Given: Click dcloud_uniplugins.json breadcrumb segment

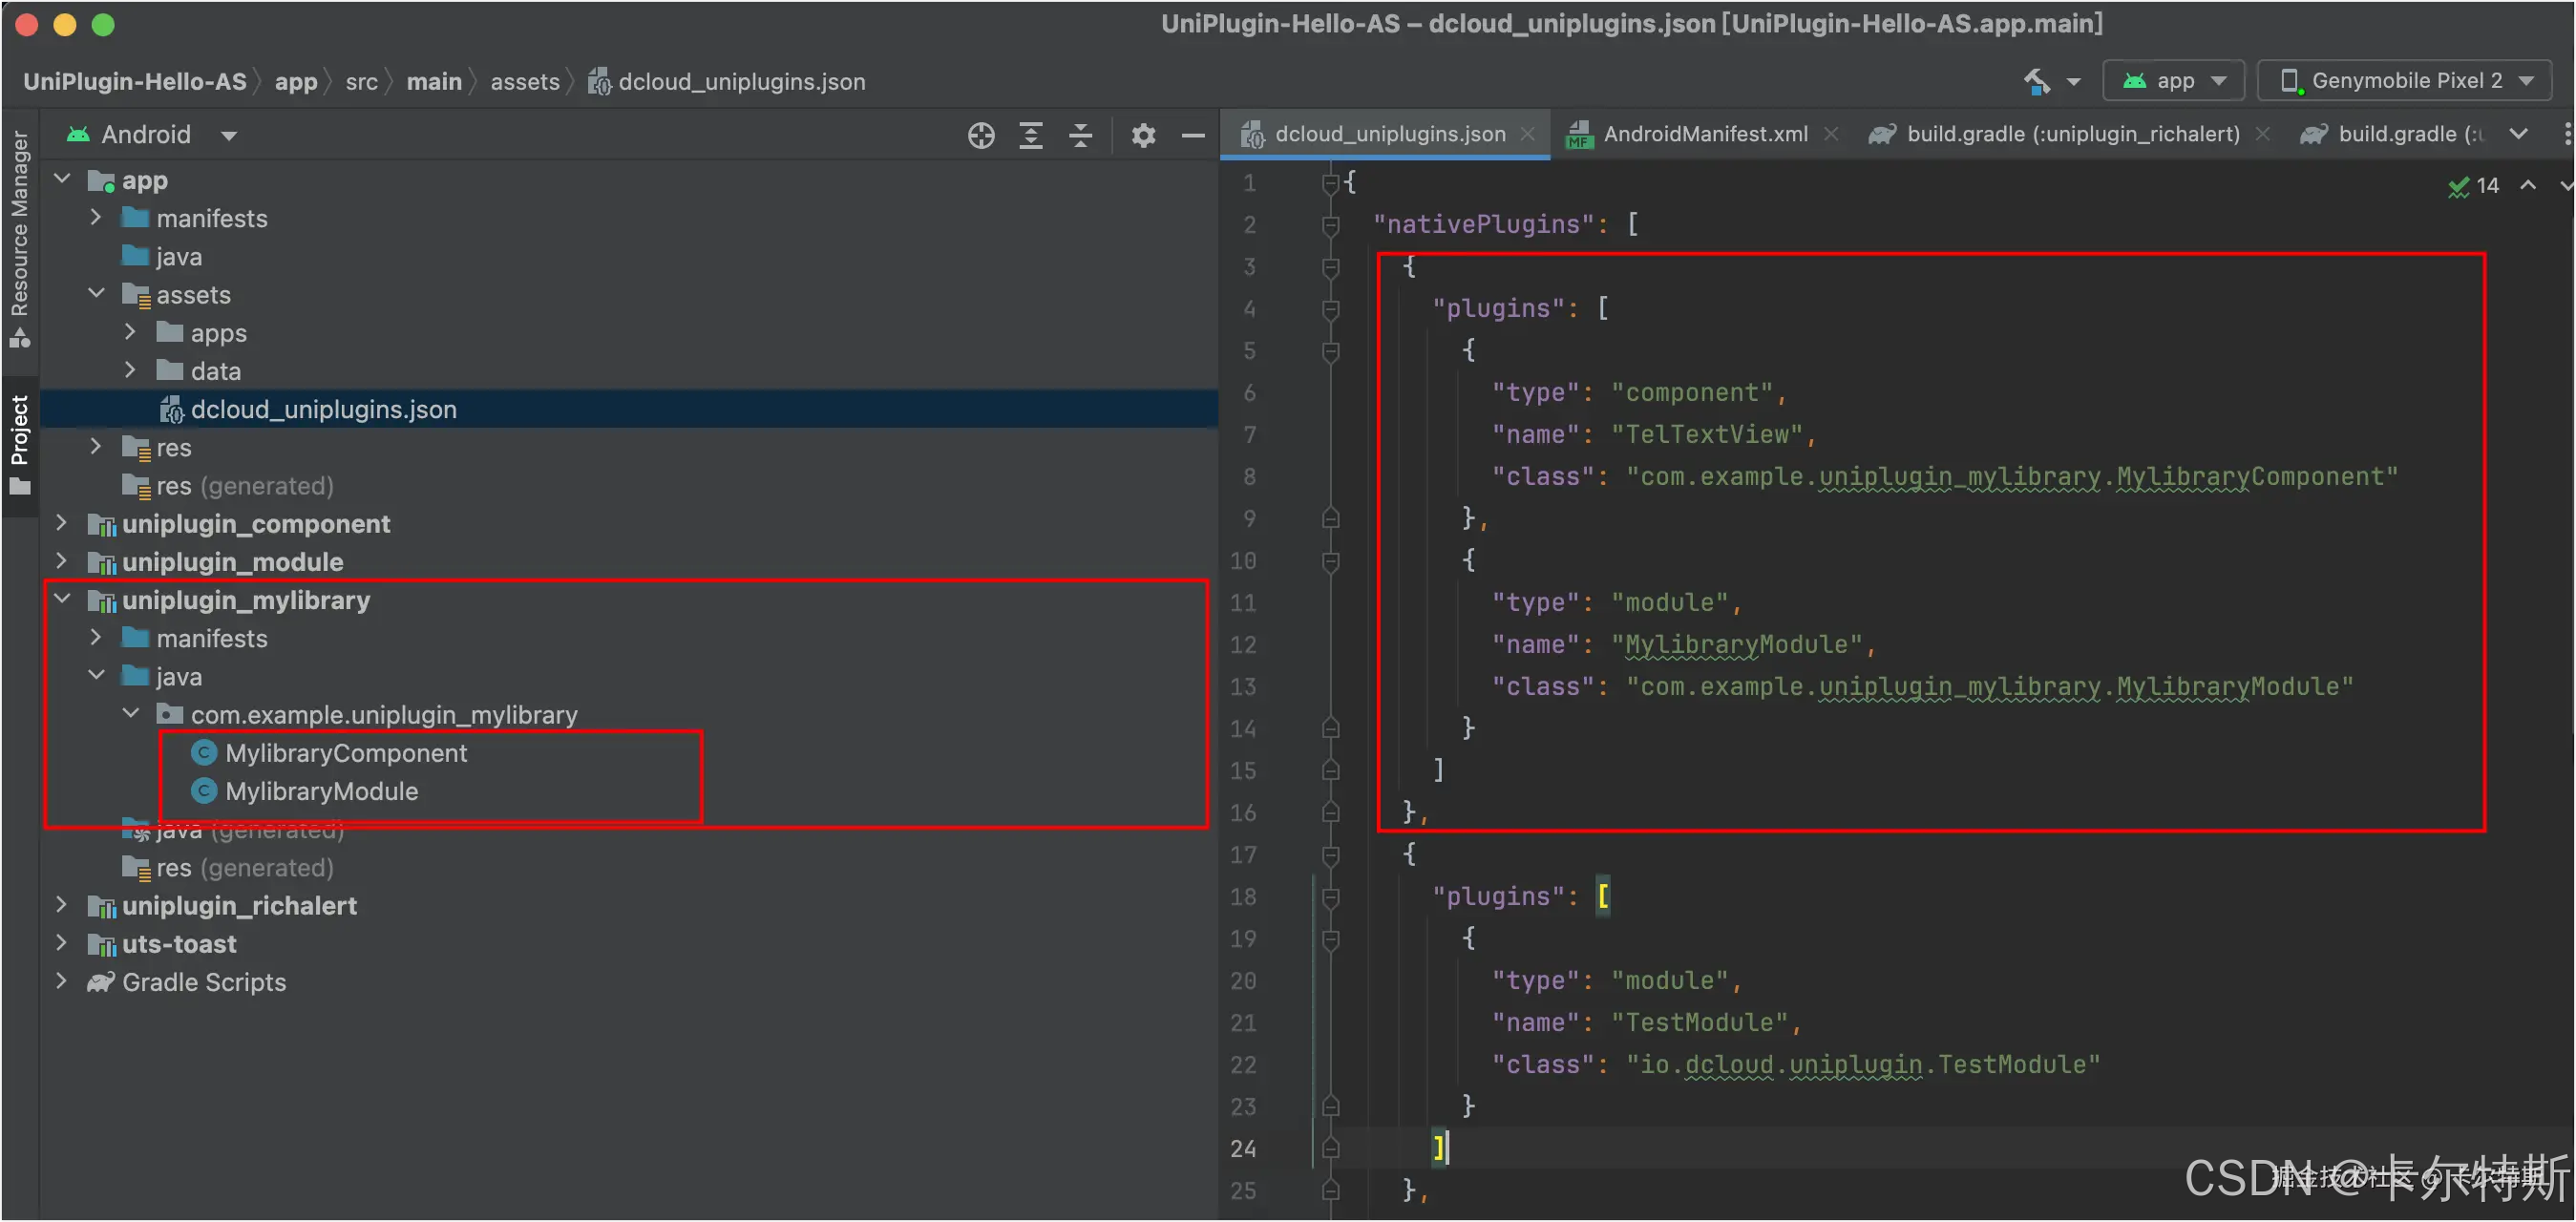Looking at the screenshot, I should (727, 82).
